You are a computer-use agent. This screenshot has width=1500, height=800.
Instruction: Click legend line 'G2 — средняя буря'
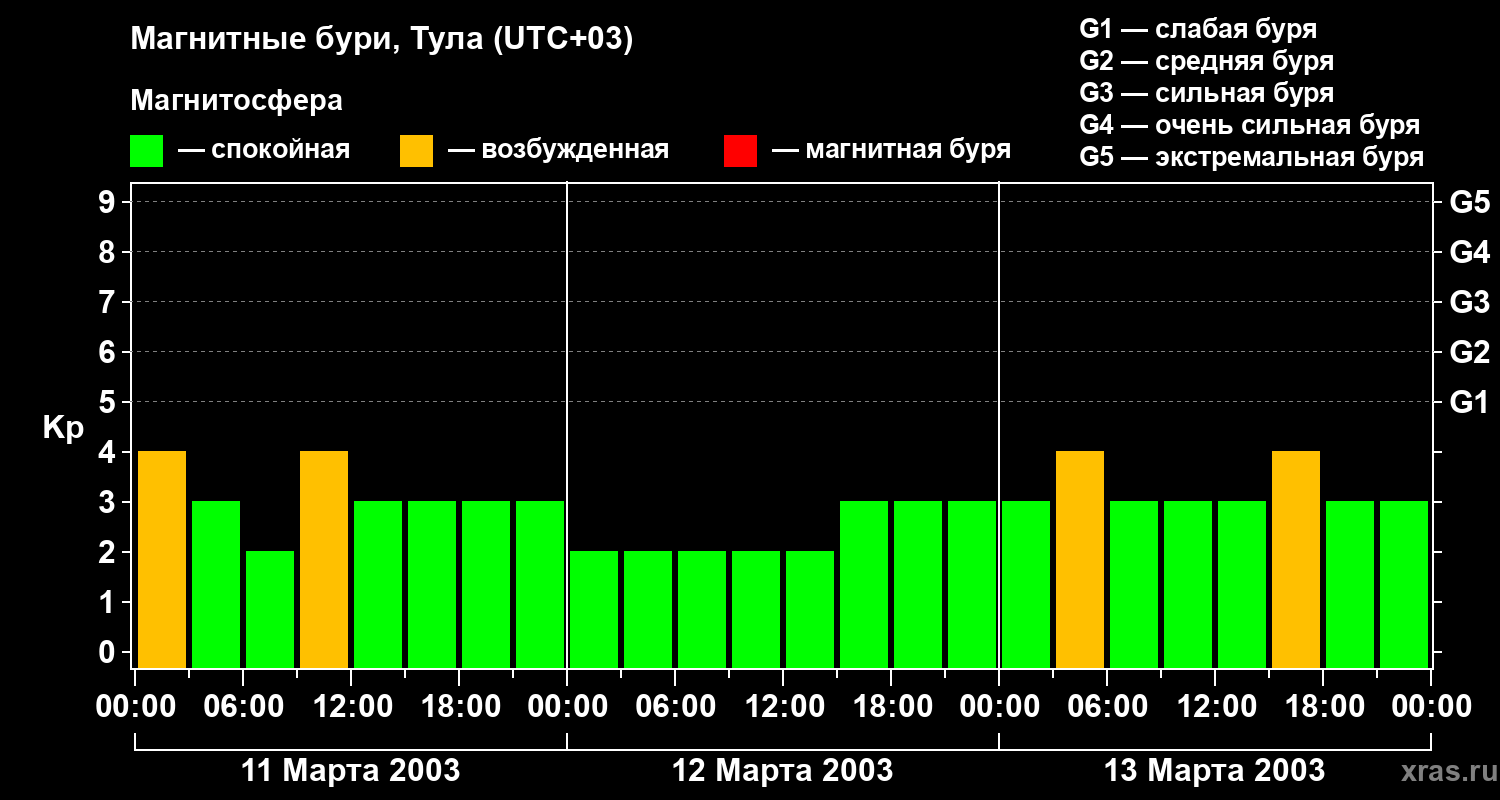tap(1206, 61)
